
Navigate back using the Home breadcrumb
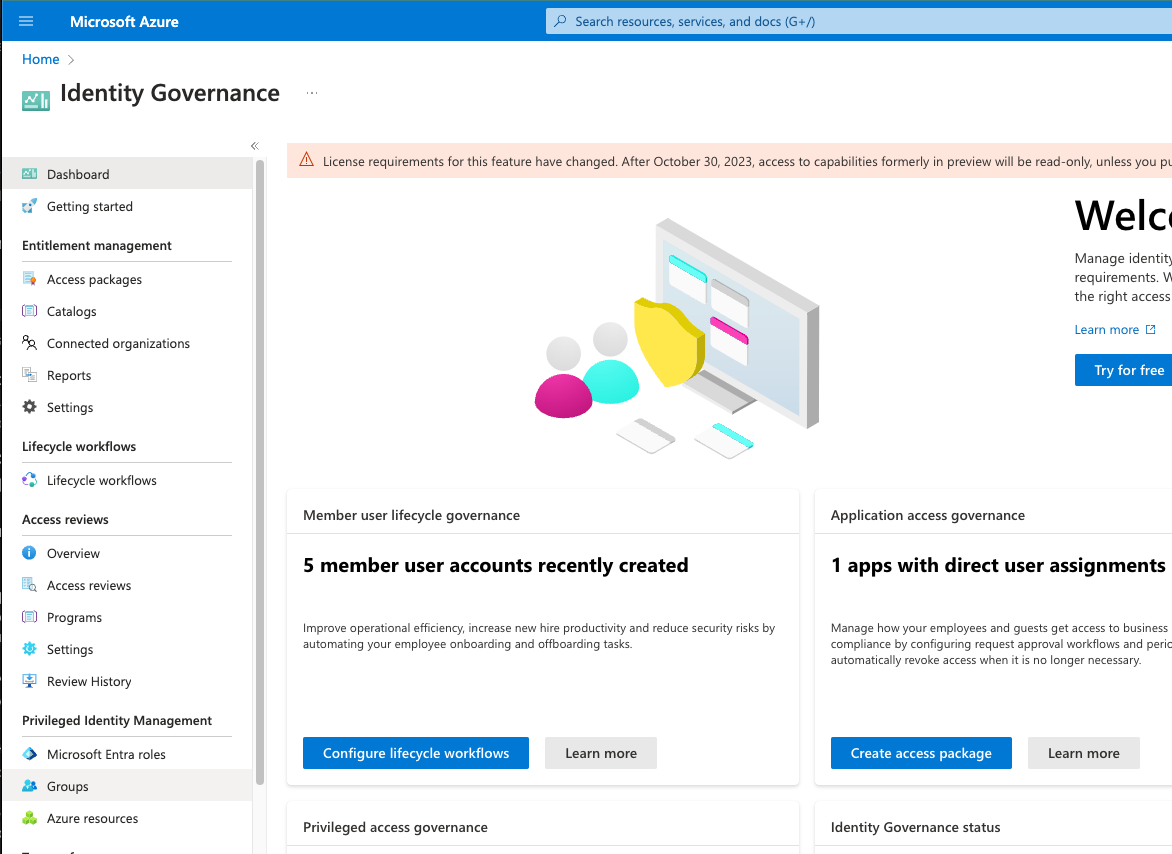pos(40,59)
